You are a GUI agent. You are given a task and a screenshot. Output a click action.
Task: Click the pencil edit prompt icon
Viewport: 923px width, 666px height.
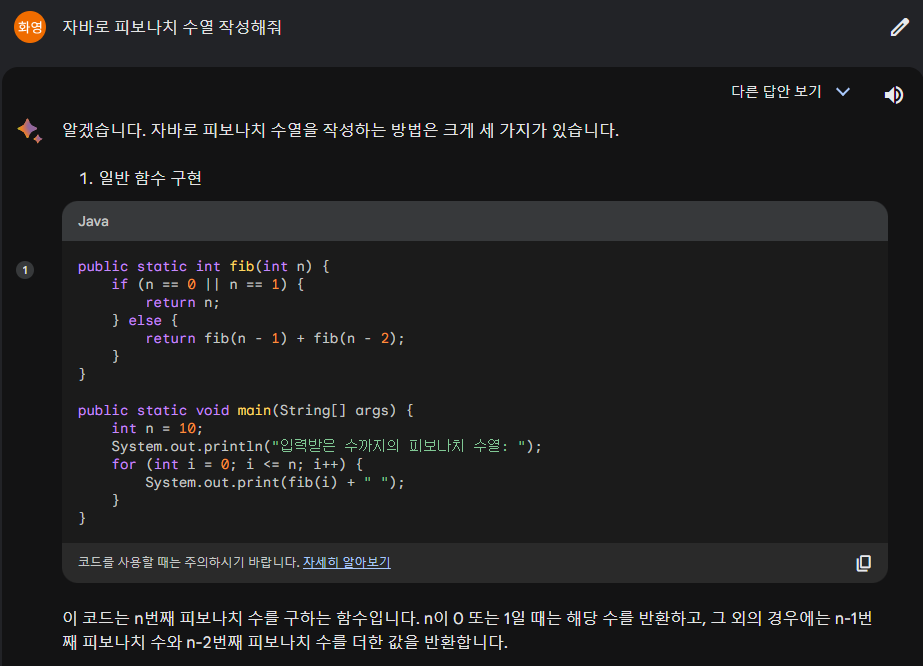click(899, 27)
